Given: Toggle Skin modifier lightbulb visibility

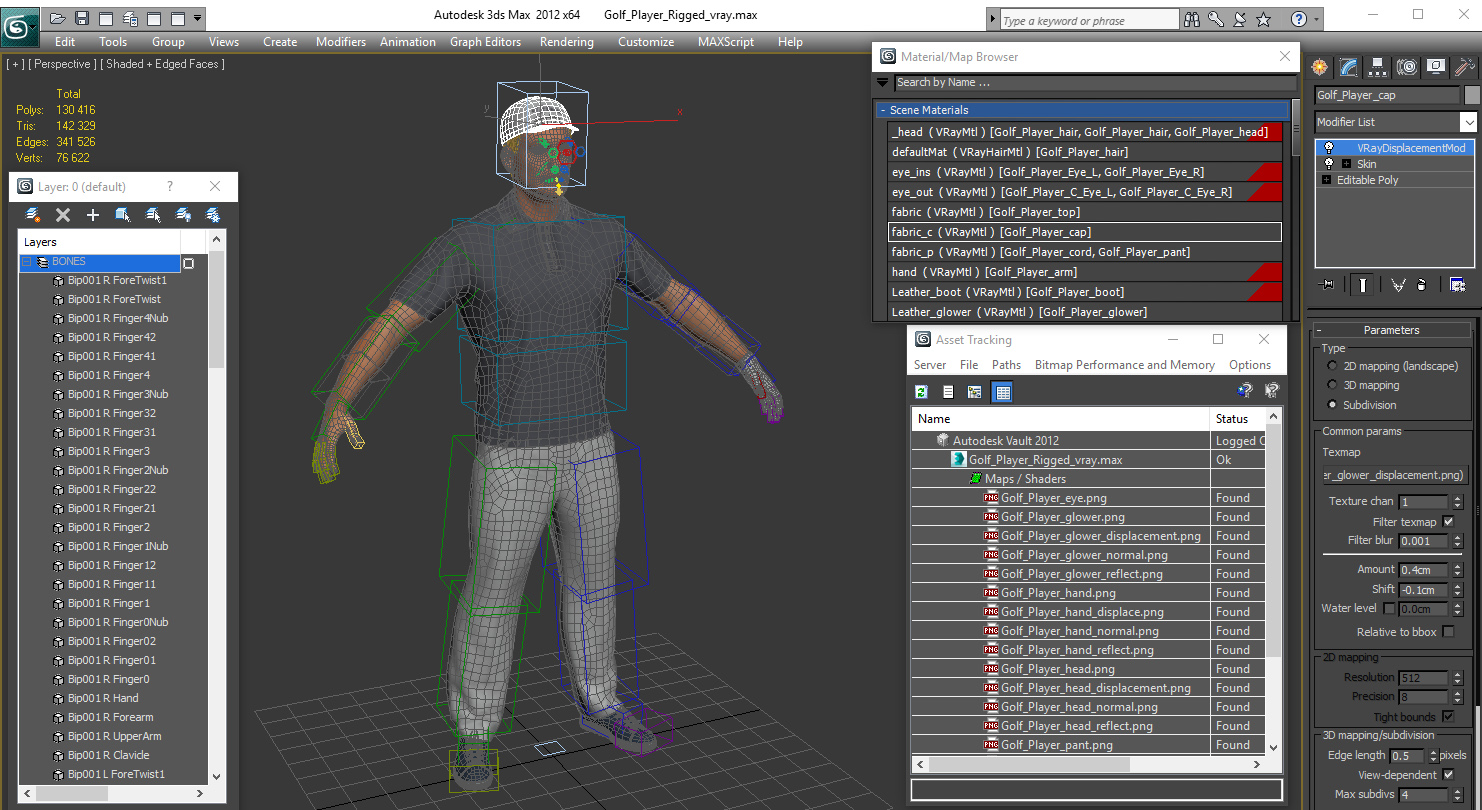Looking at the screenshot, I should click(x=1328, y=164).
